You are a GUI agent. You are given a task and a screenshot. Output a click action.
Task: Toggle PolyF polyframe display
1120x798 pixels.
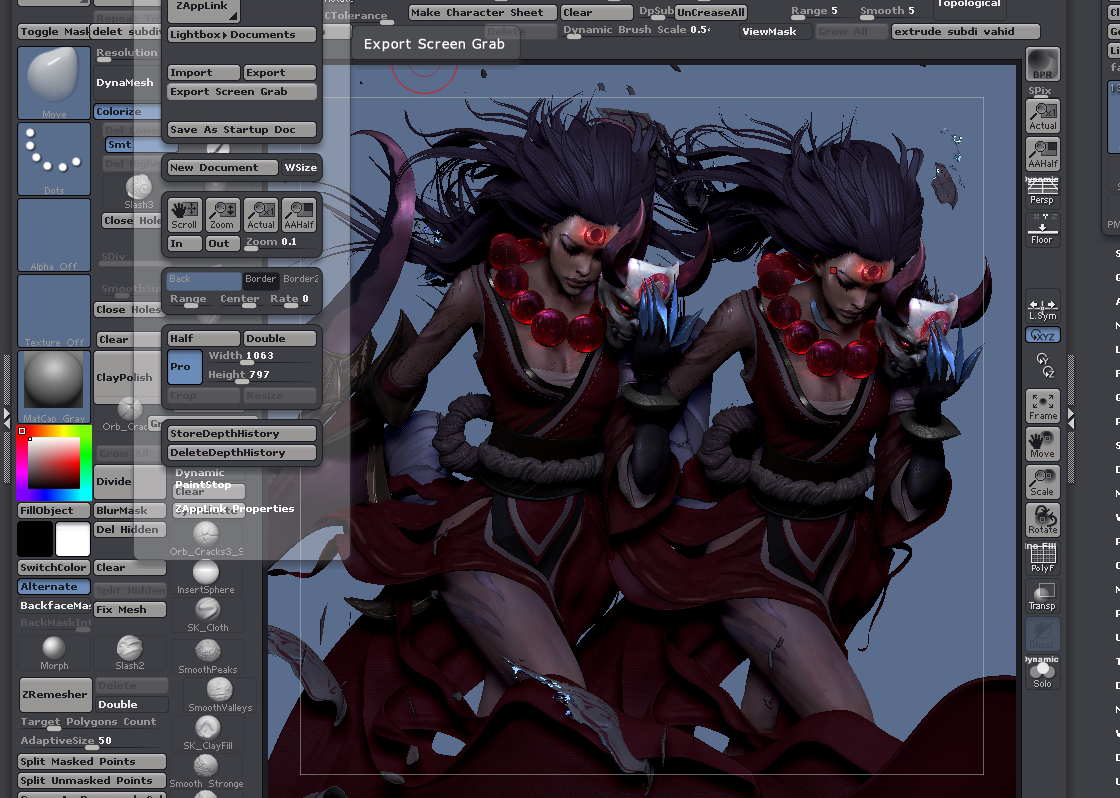pos(1042,557)
